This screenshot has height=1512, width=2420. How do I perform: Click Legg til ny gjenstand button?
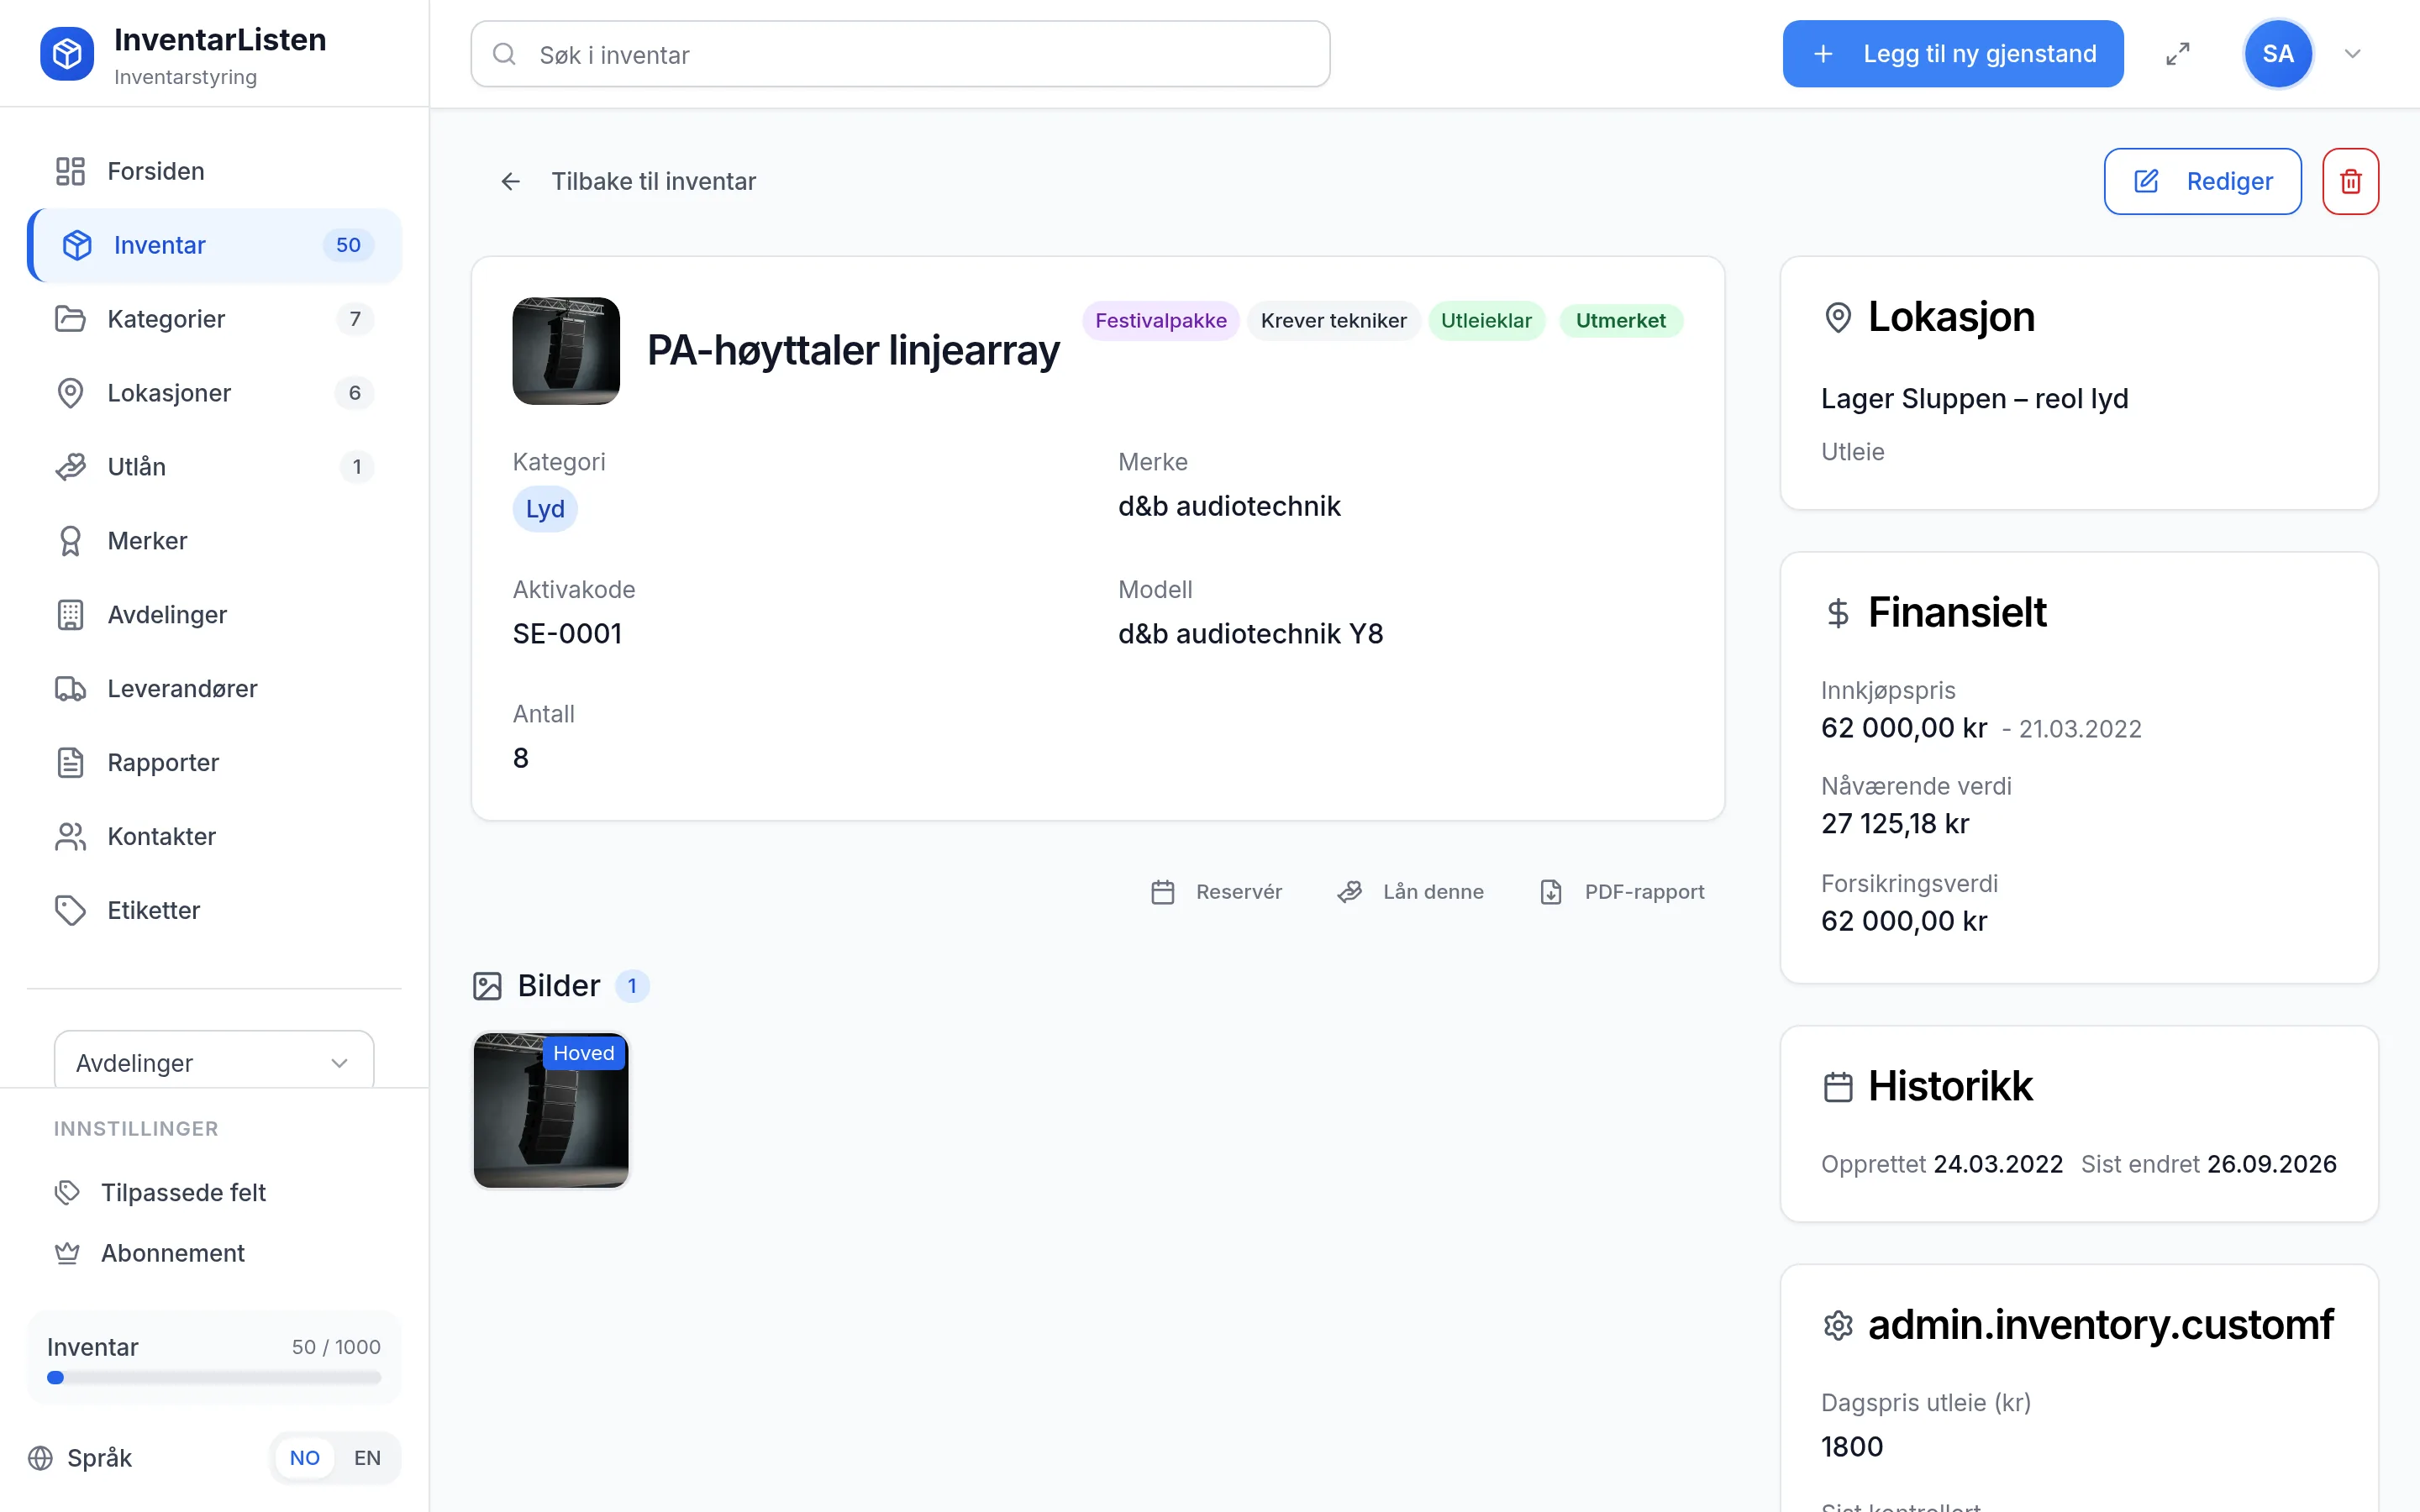click(1952, 54)
